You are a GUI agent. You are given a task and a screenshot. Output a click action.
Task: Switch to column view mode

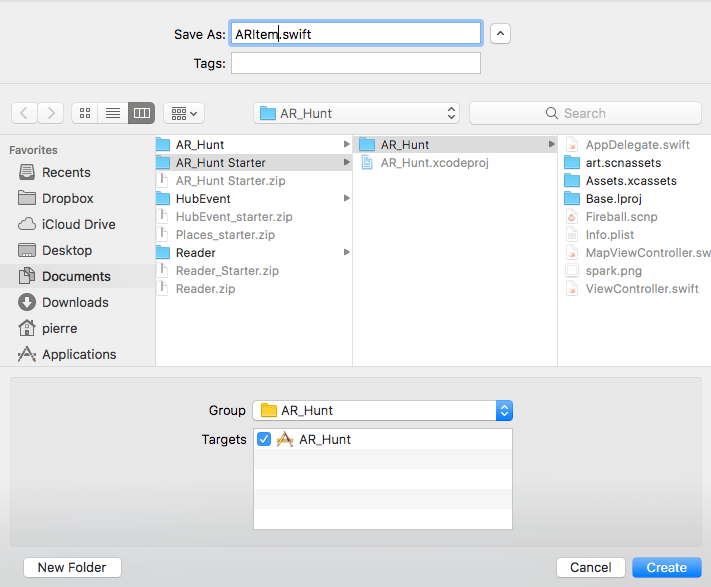coord(141,113)
